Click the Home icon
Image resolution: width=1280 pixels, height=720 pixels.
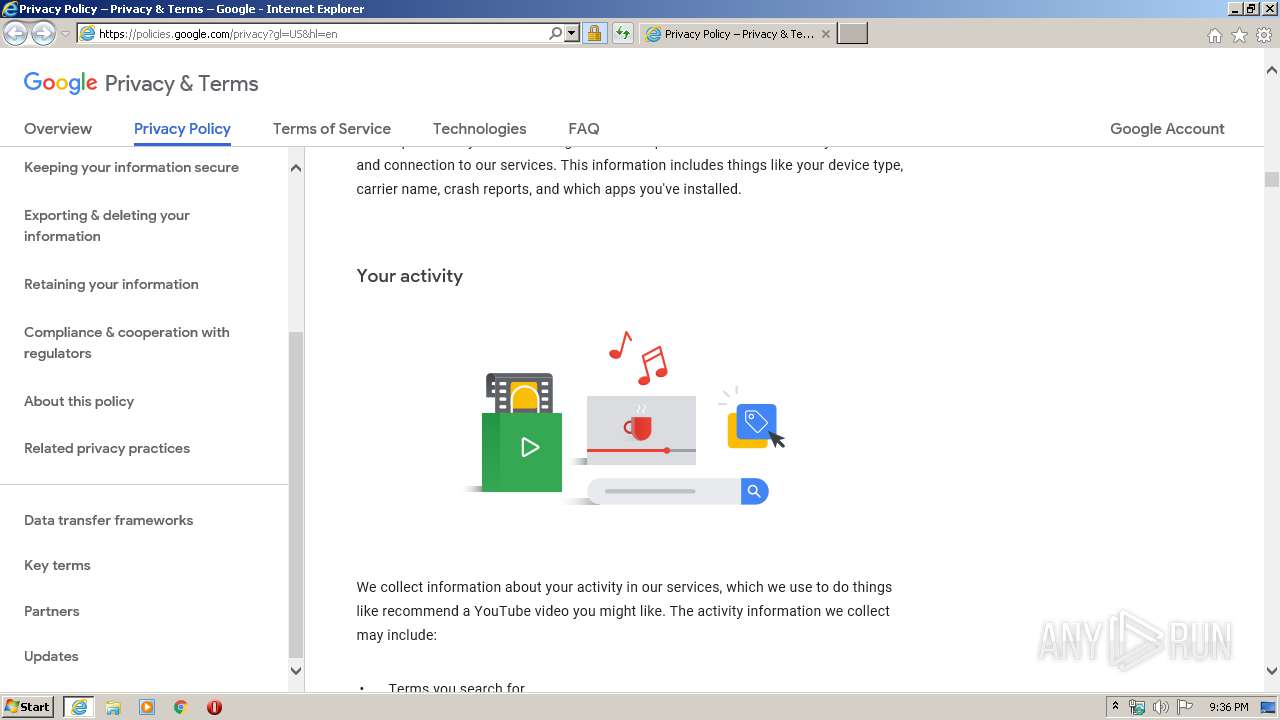point(1214,35)
